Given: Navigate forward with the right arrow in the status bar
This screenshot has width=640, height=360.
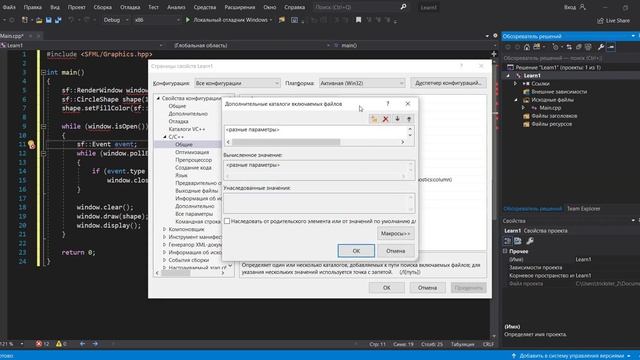Looking at the screenshot, I should [x=95, y=344].
